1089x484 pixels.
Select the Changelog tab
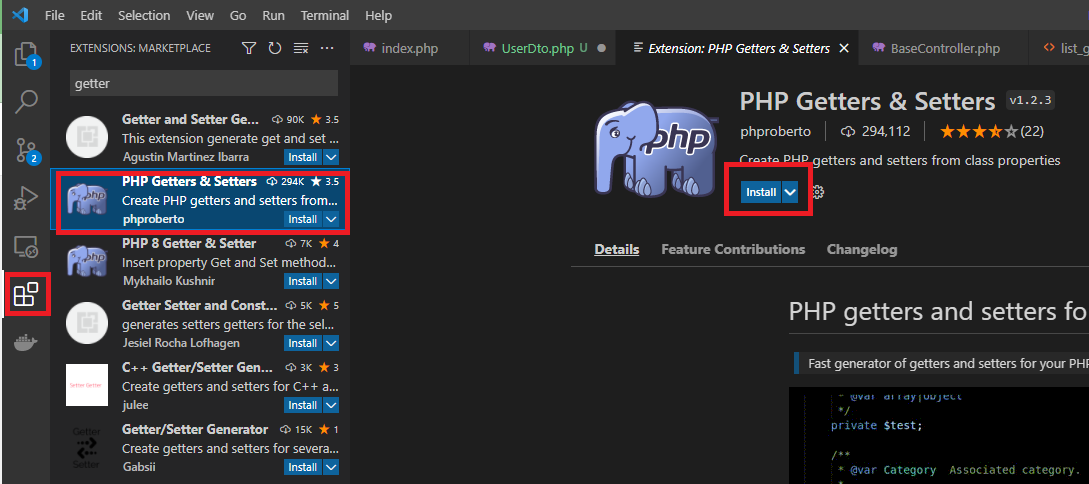862,249
